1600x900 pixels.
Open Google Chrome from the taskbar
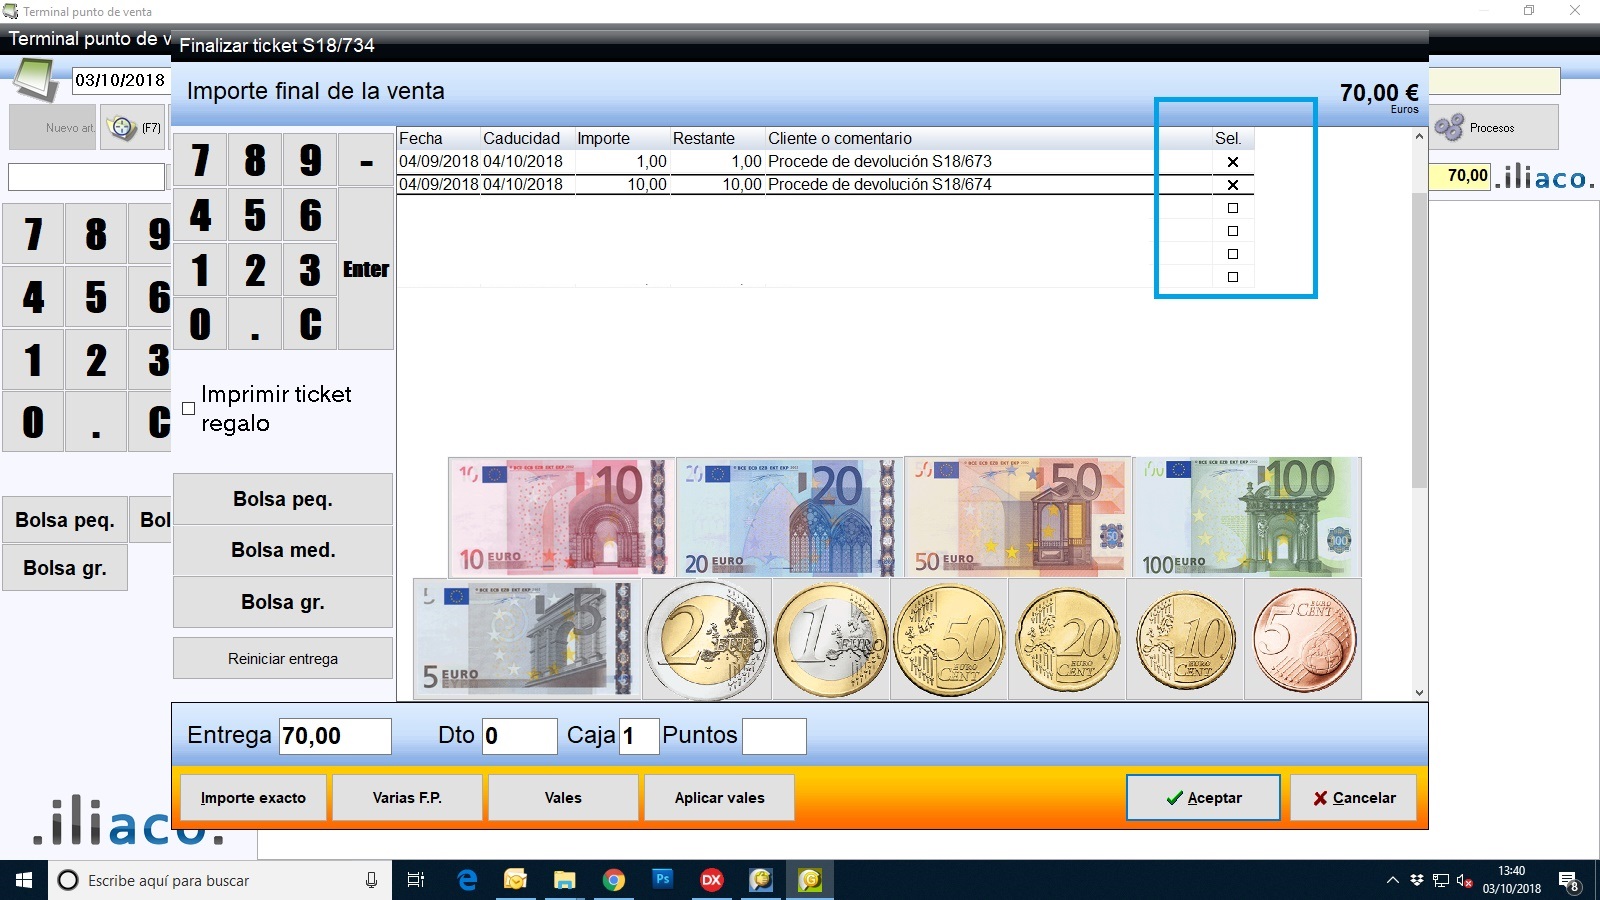pos(614,880)
